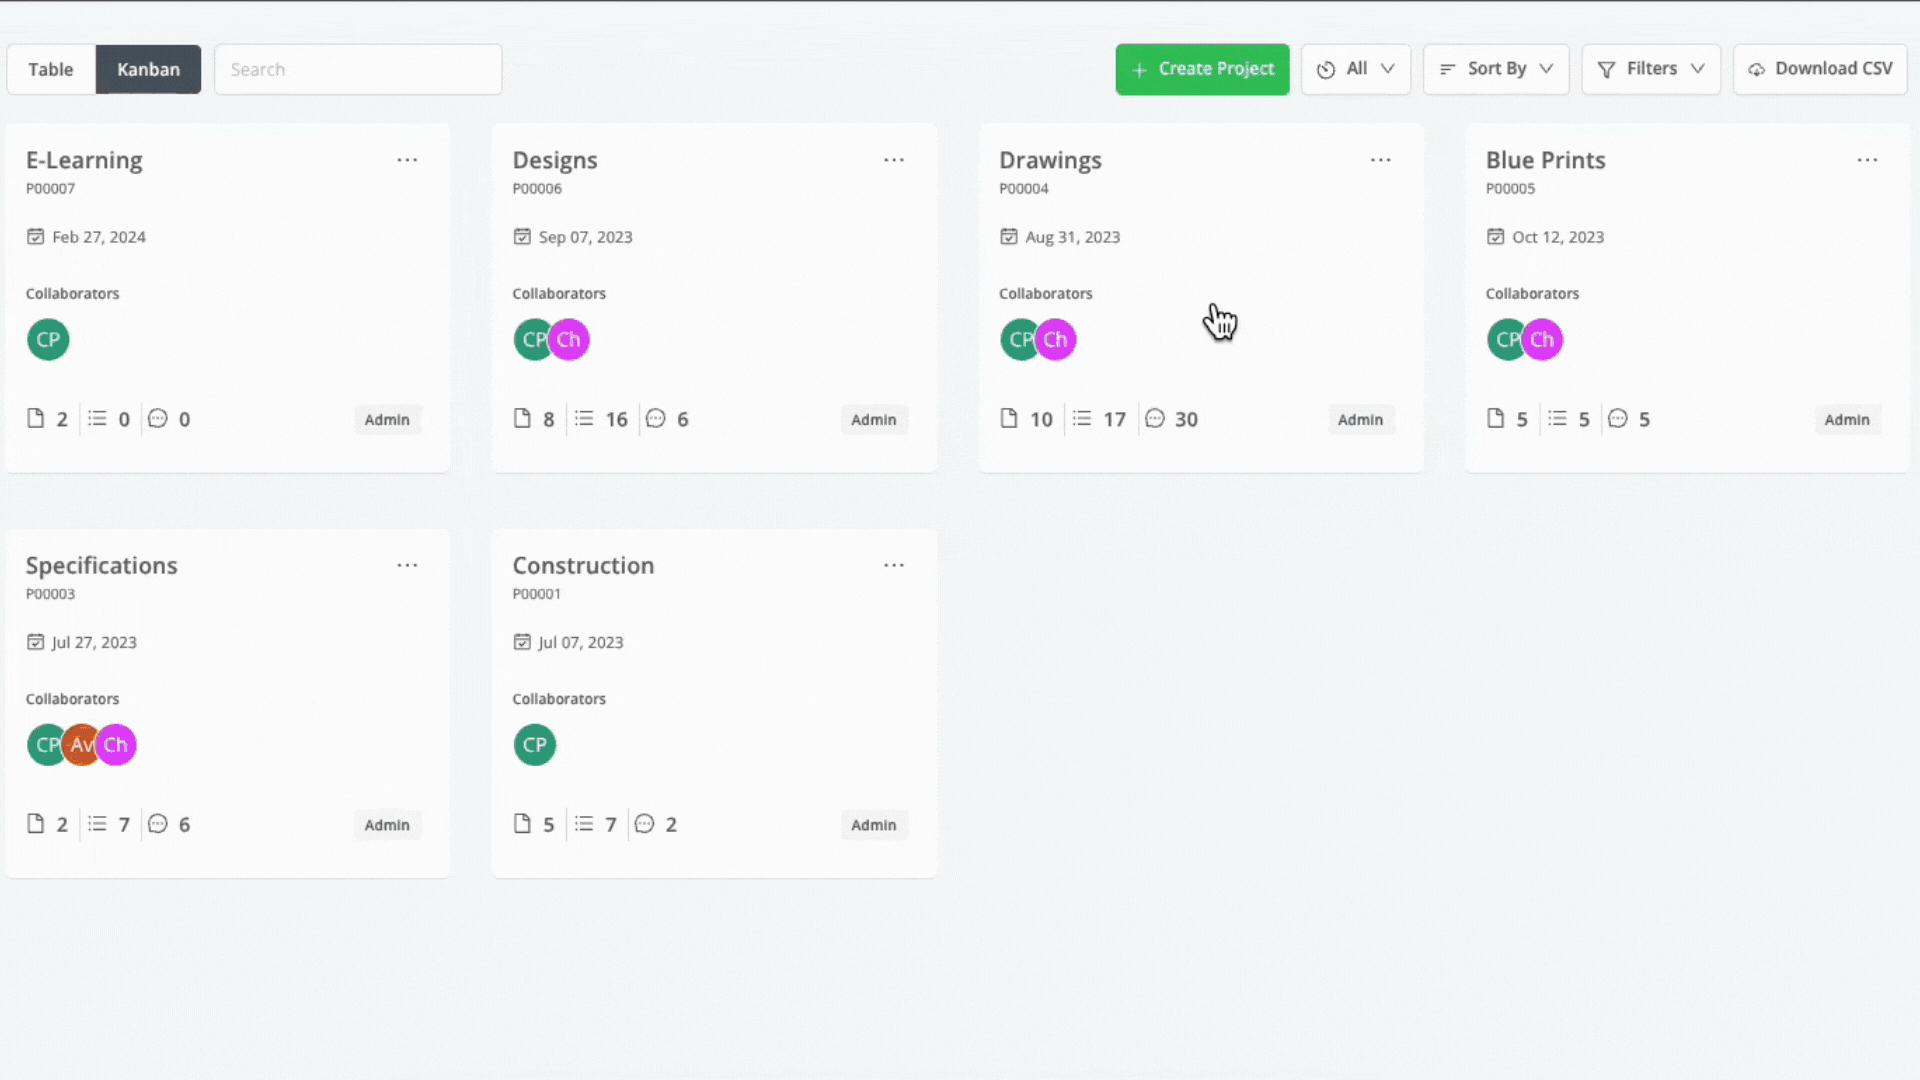Switch to Table view tab
Viewport: 1920px width, 1080px height.
51,69
